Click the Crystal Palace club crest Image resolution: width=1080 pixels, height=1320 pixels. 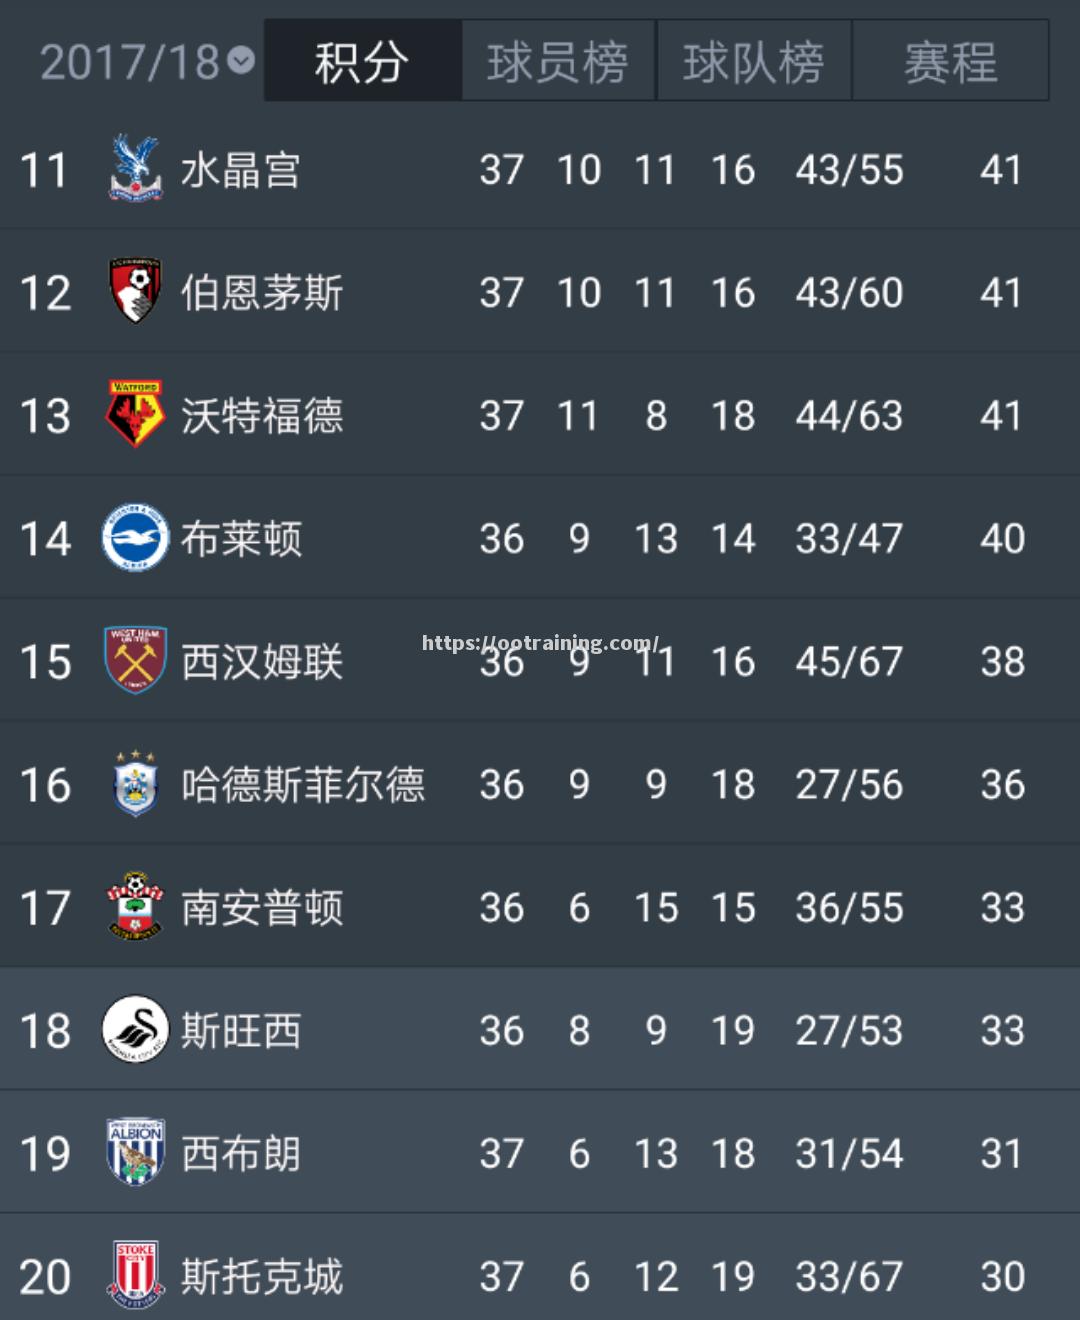click(135, 168)
